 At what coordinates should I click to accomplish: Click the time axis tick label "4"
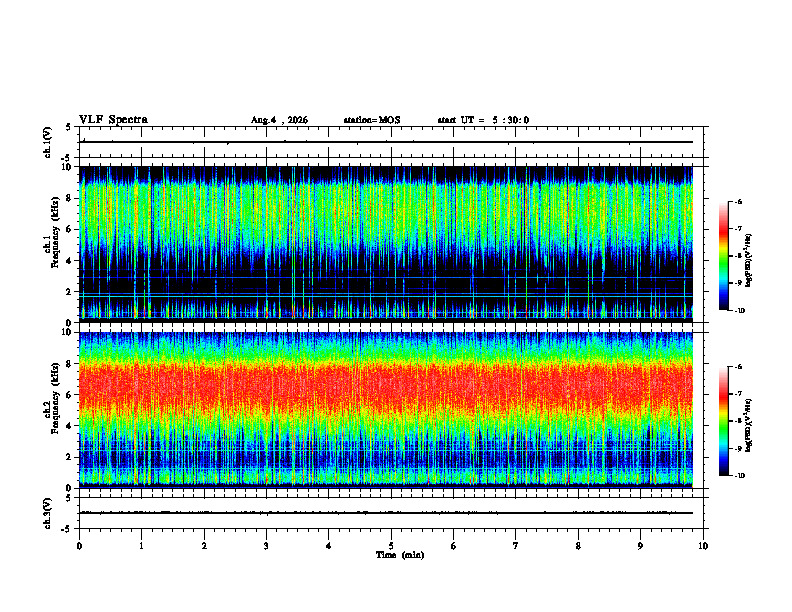click(x=329, y=546)
